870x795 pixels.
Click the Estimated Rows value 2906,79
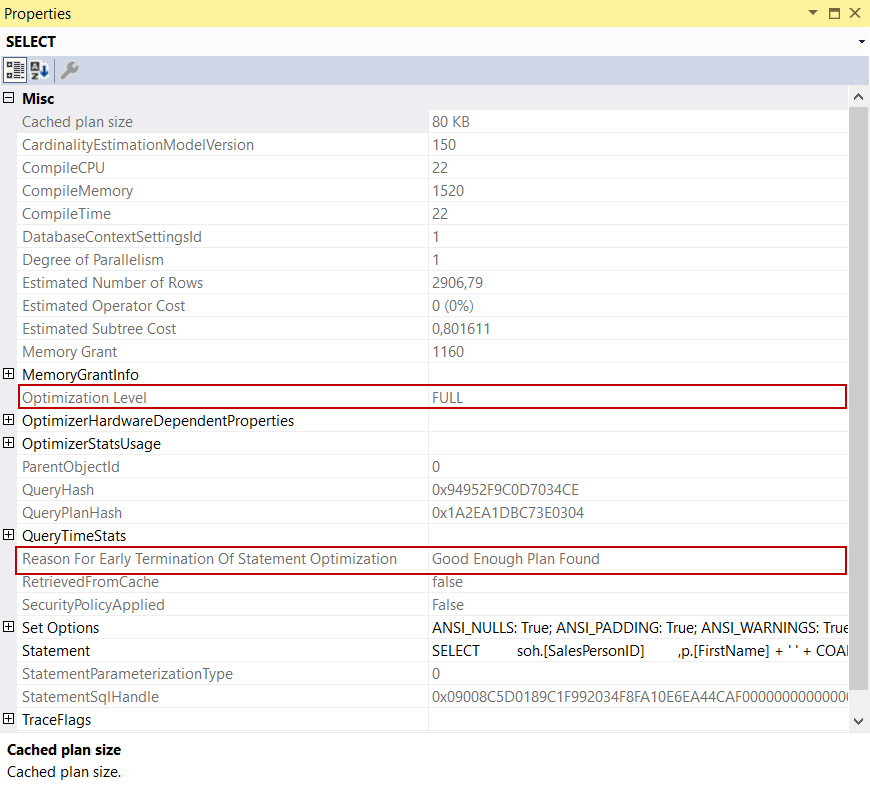(x=457, y=283)
